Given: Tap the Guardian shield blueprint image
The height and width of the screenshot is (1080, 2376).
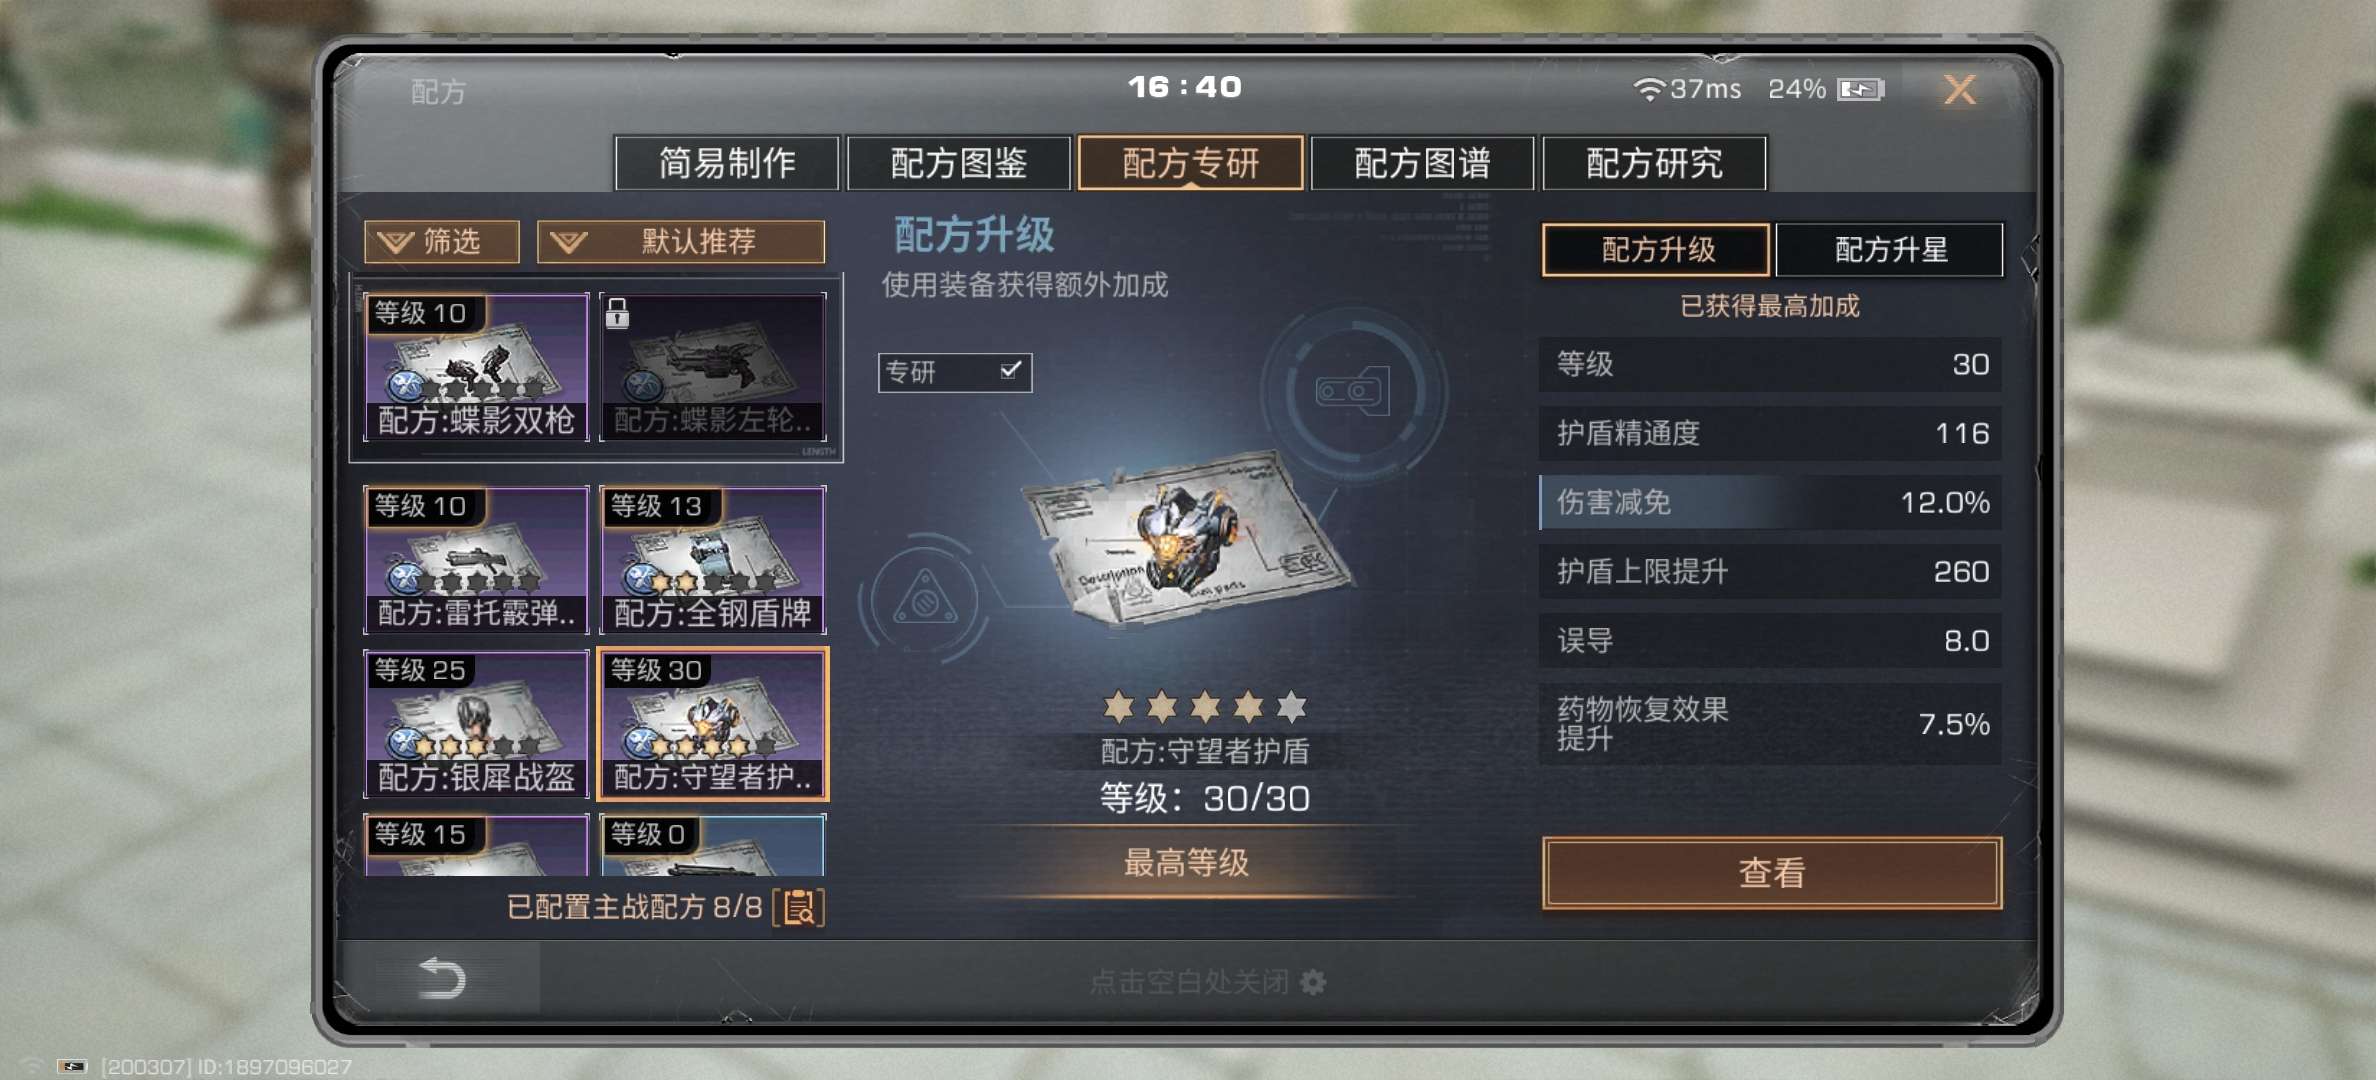Looking at the screenshot, I should [x=1187, y=542].
